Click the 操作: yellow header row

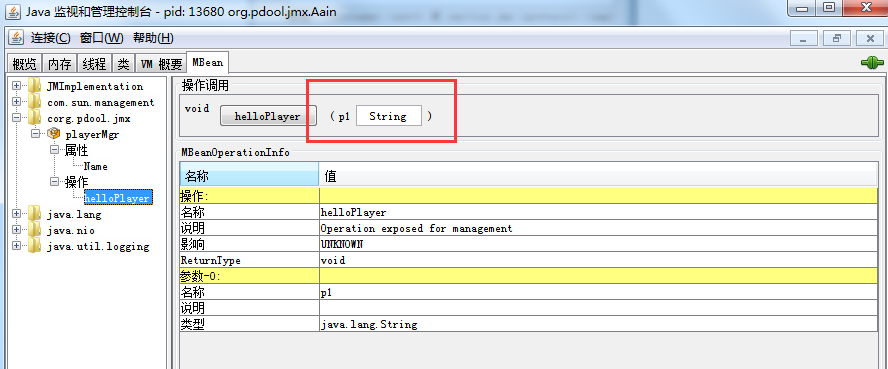(x=529, y=196)
